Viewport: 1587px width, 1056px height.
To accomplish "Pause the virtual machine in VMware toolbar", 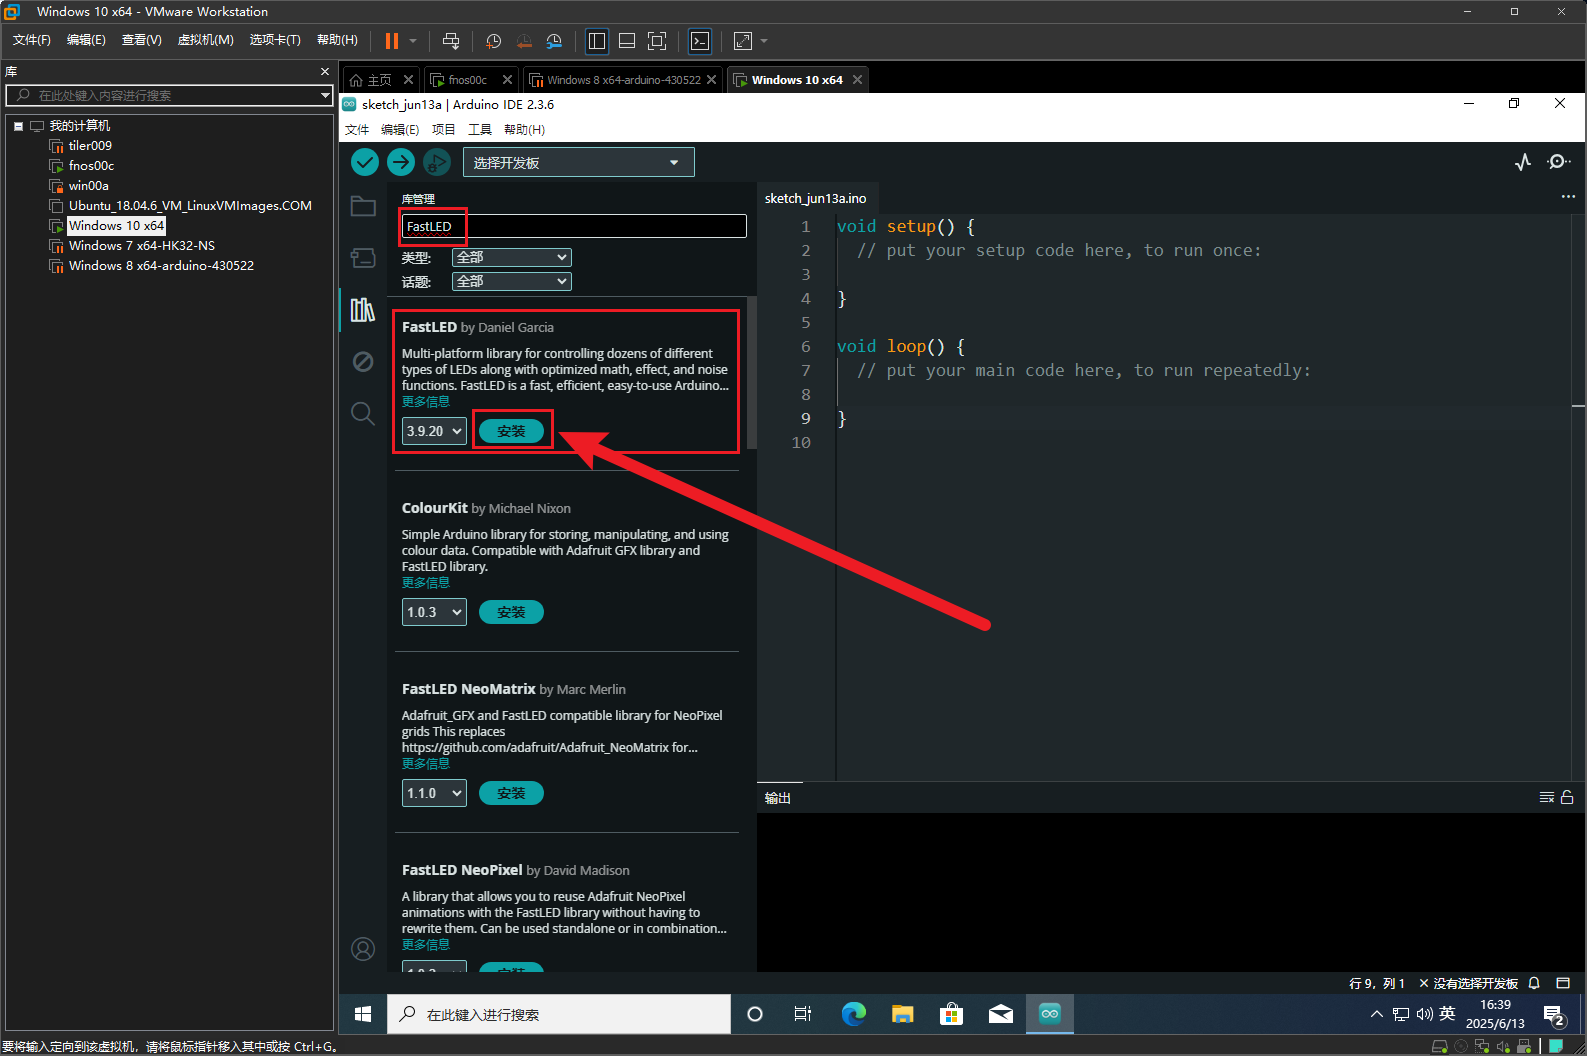I will pos(392,41).
